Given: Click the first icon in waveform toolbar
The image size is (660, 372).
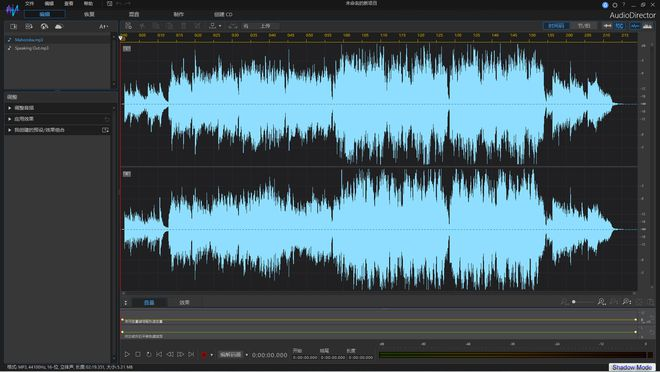Looking at the screenshot, I should click(x=128, y=26).
